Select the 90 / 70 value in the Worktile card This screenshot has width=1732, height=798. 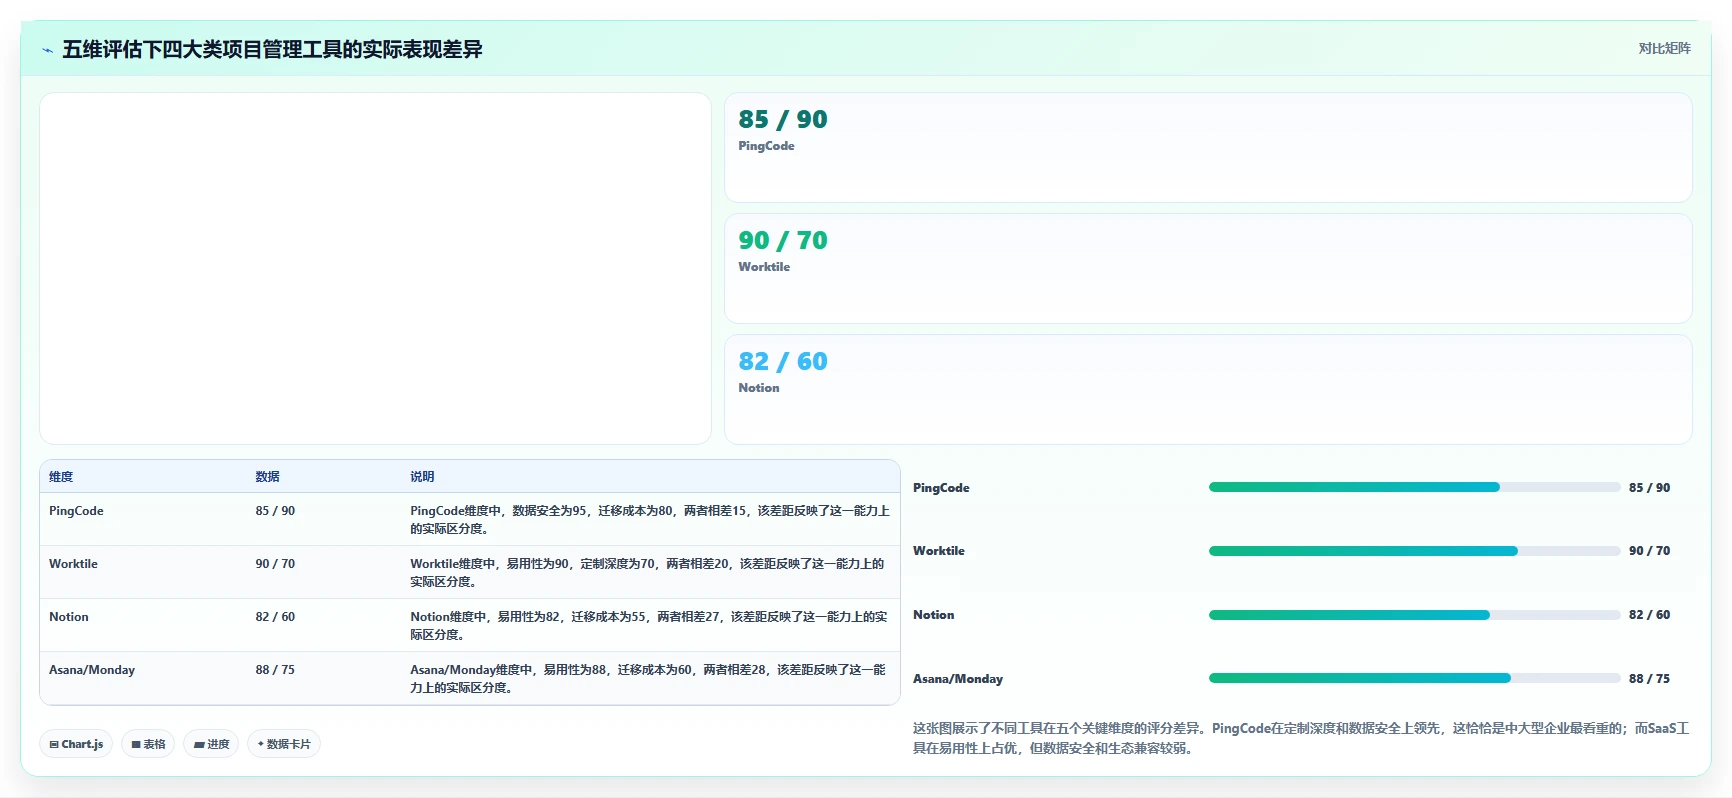(x=783, y=240)
